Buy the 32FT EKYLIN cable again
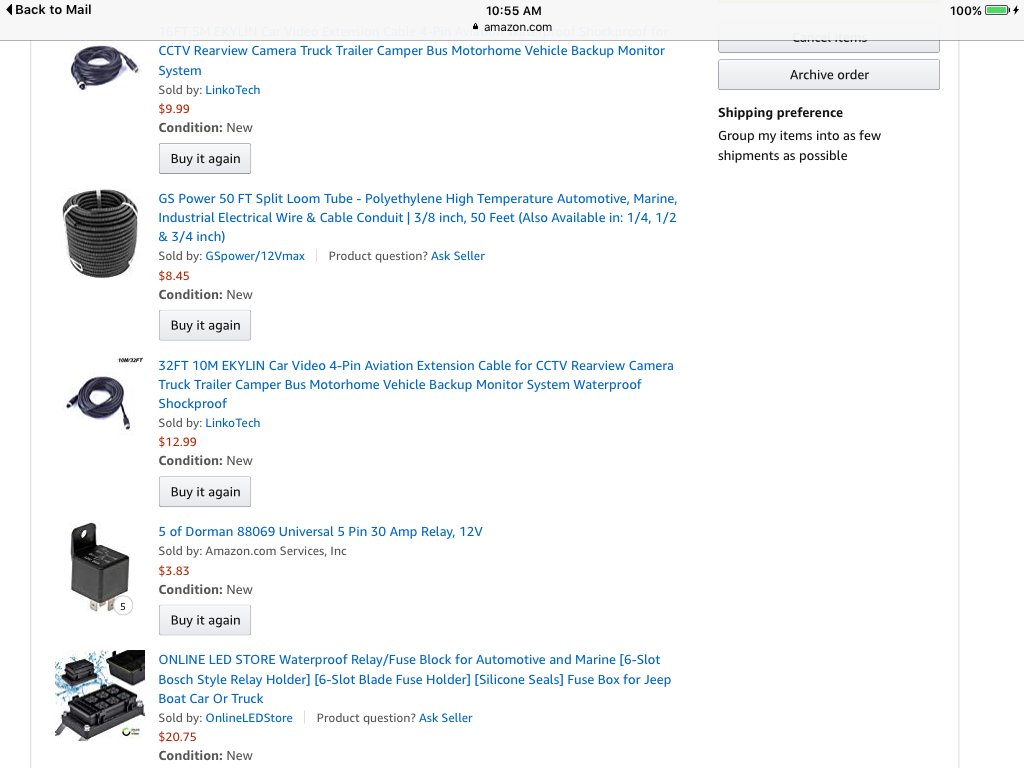This screenshot has height=768, width=1024. click(205, 492)
